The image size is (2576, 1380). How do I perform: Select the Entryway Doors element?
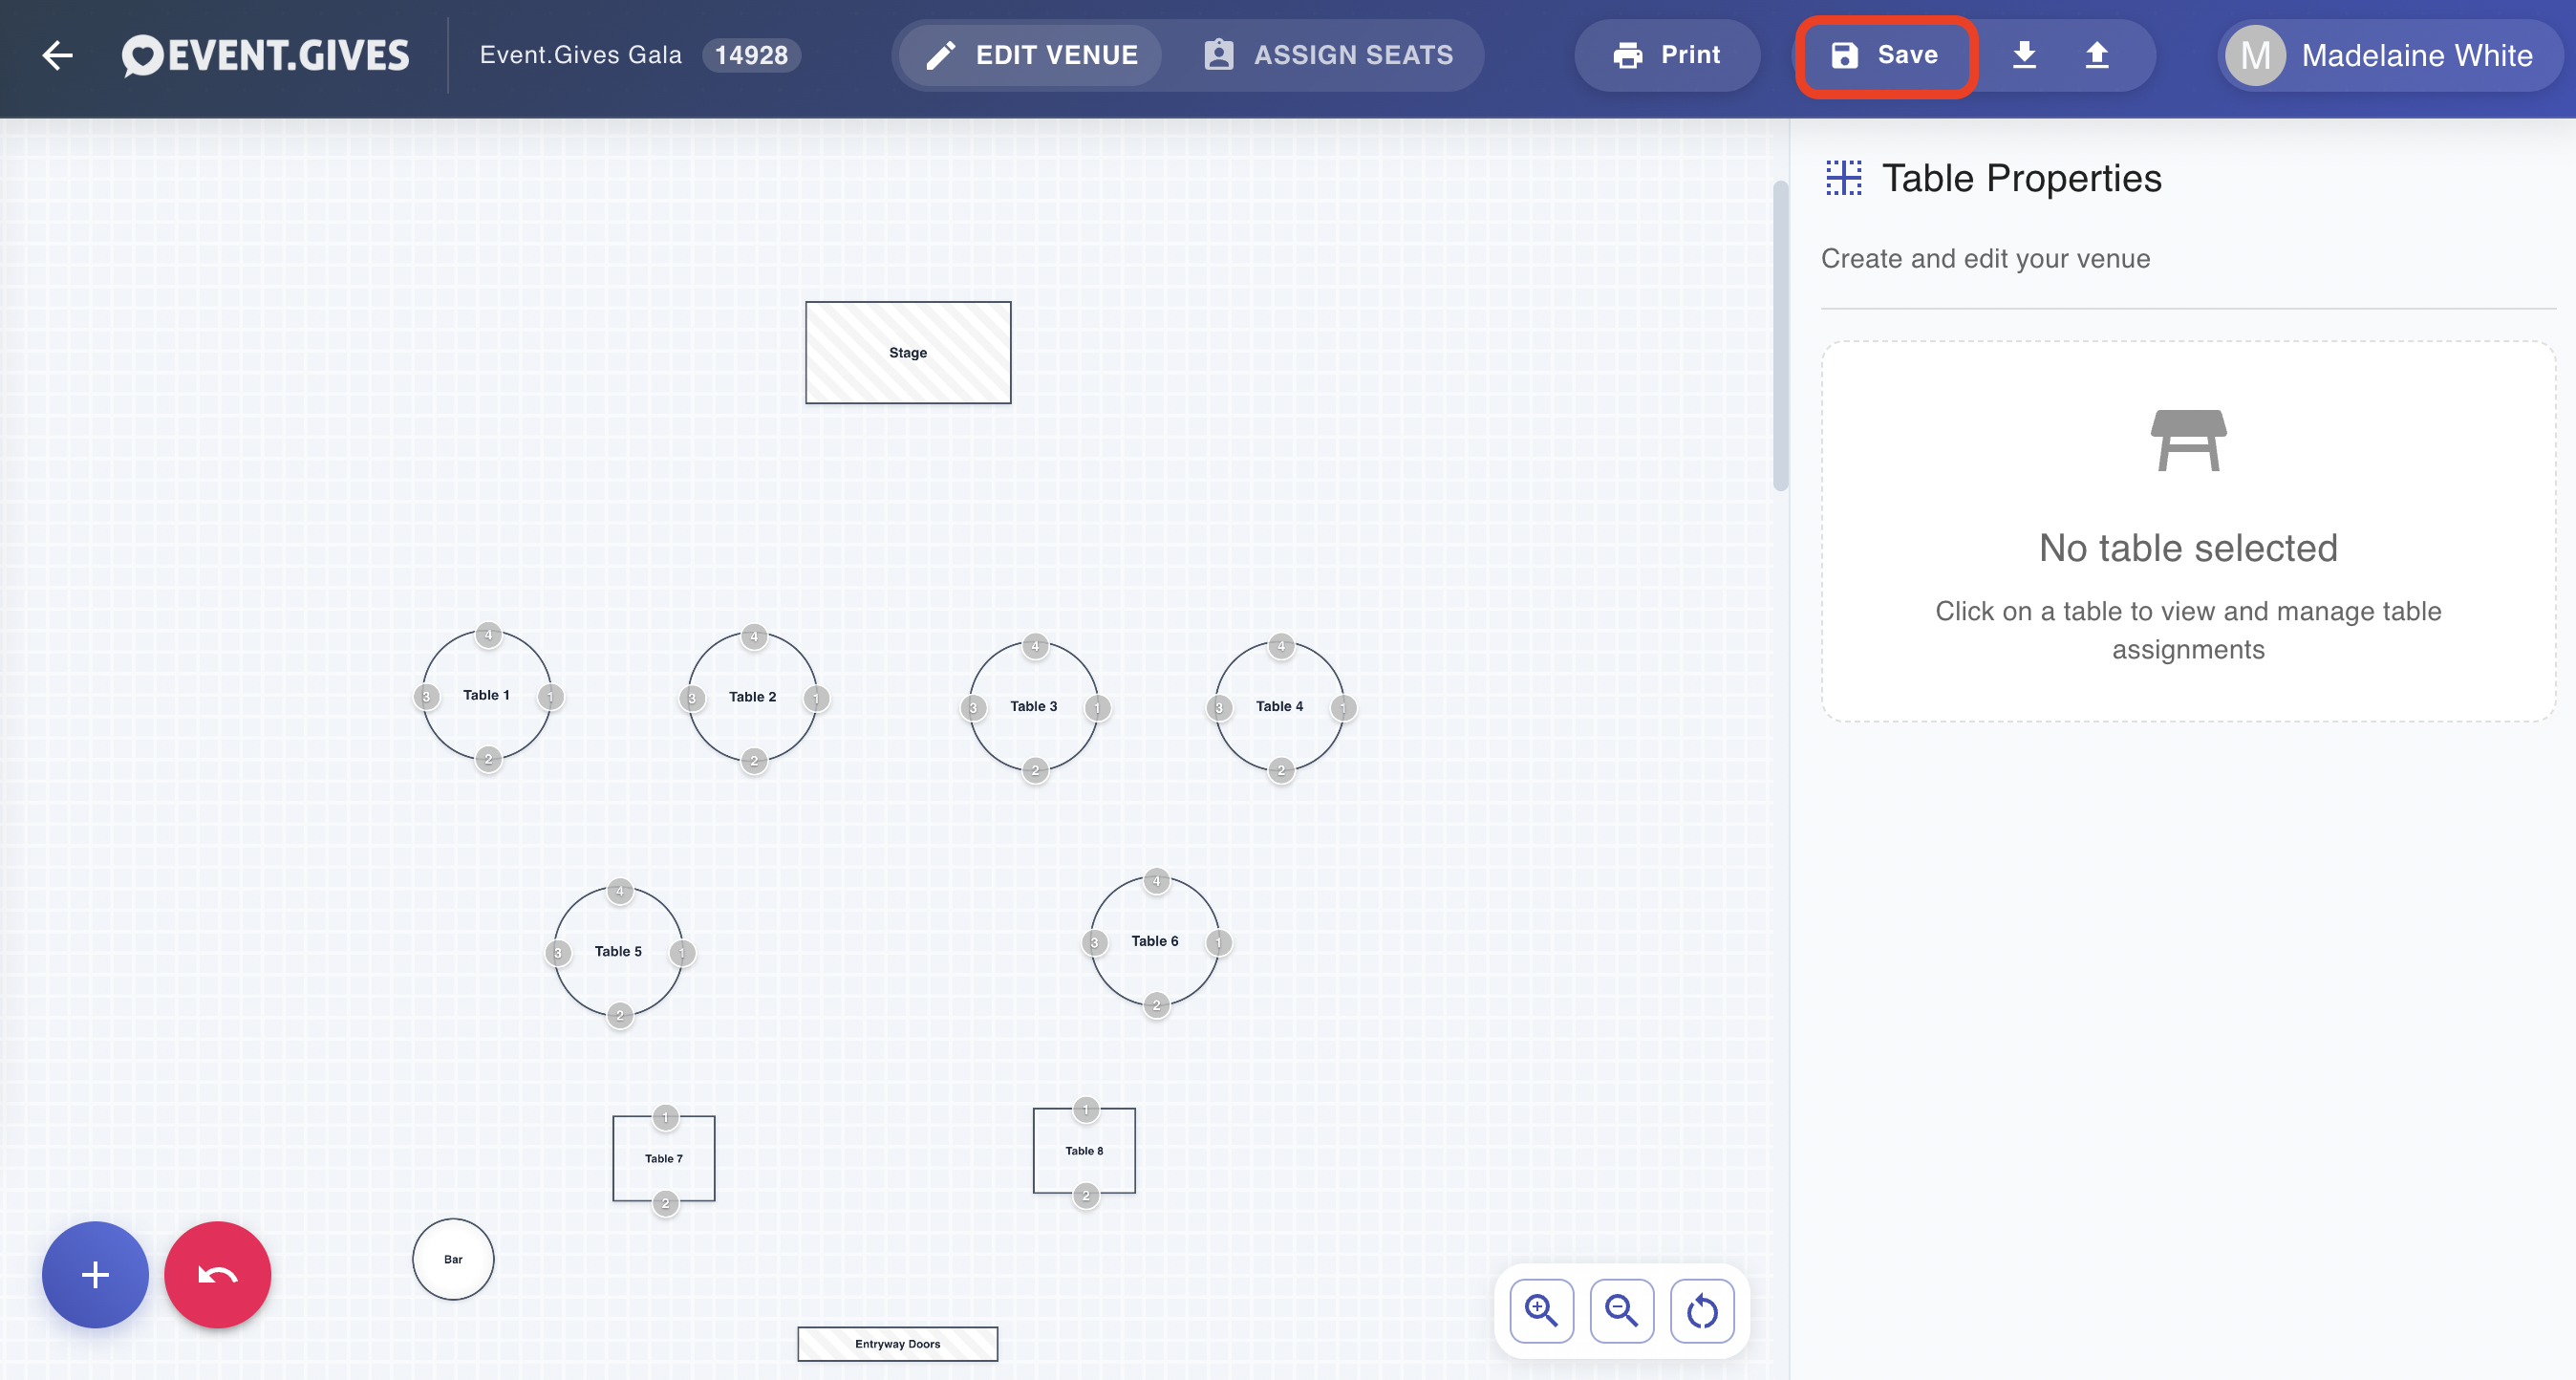(898, 1344)
